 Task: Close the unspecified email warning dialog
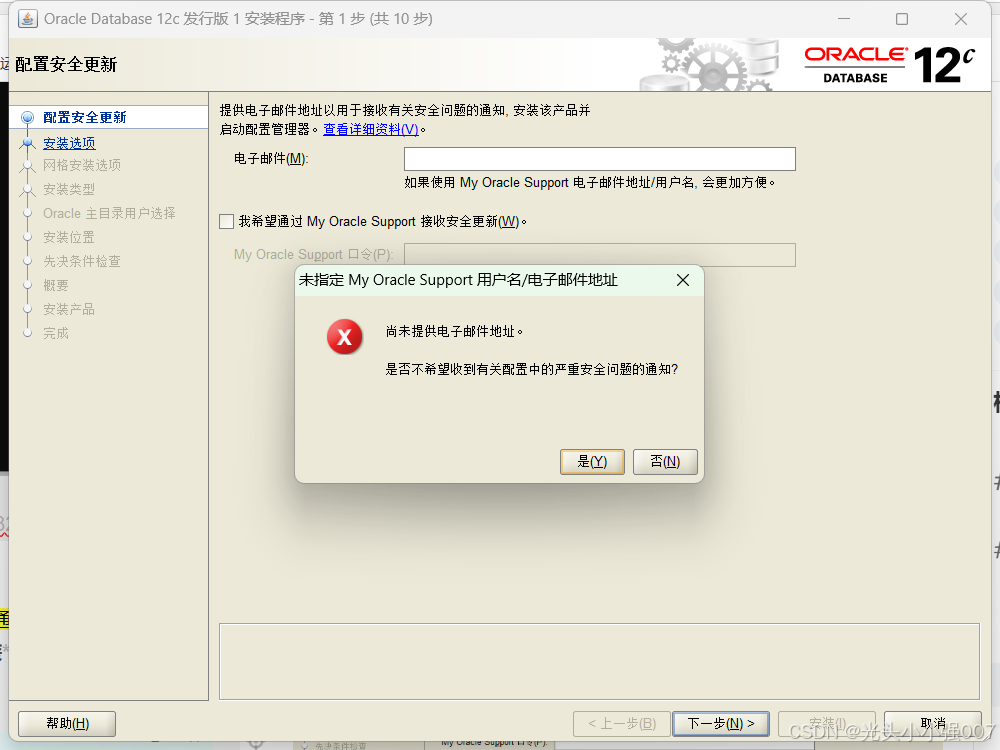(x=682, y=280)
